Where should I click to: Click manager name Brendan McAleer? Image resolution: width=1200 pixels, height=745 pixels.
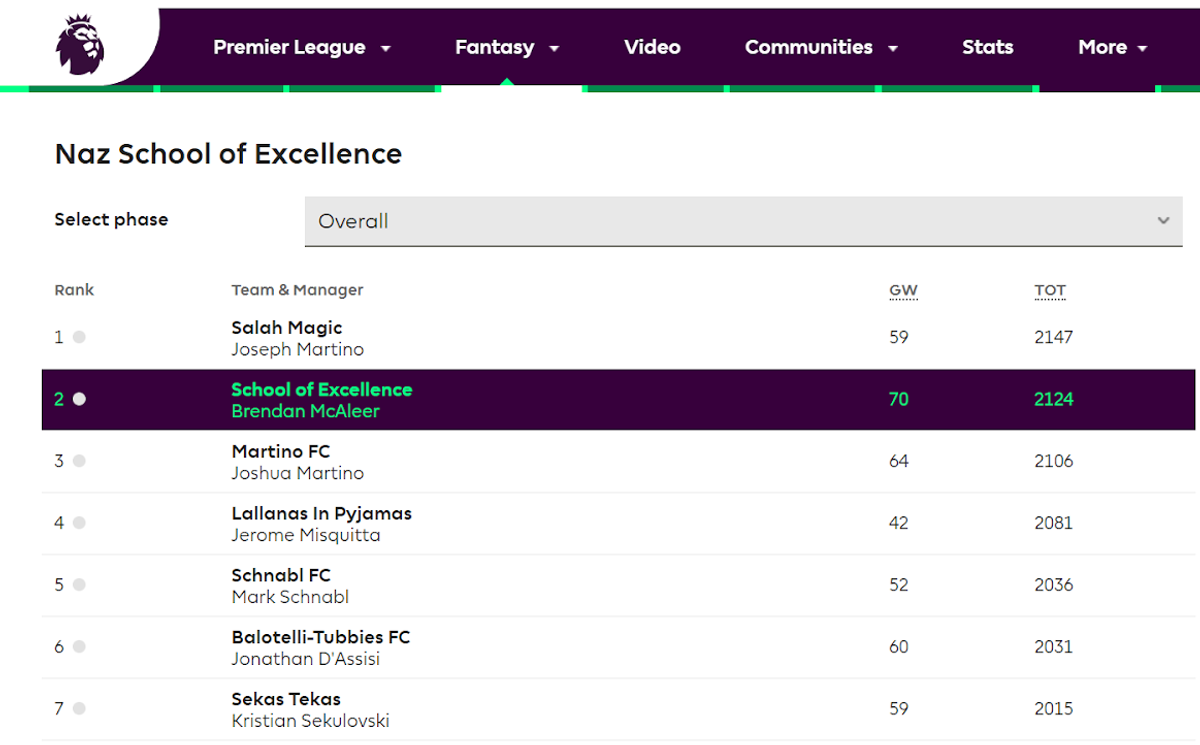(305, 412)
